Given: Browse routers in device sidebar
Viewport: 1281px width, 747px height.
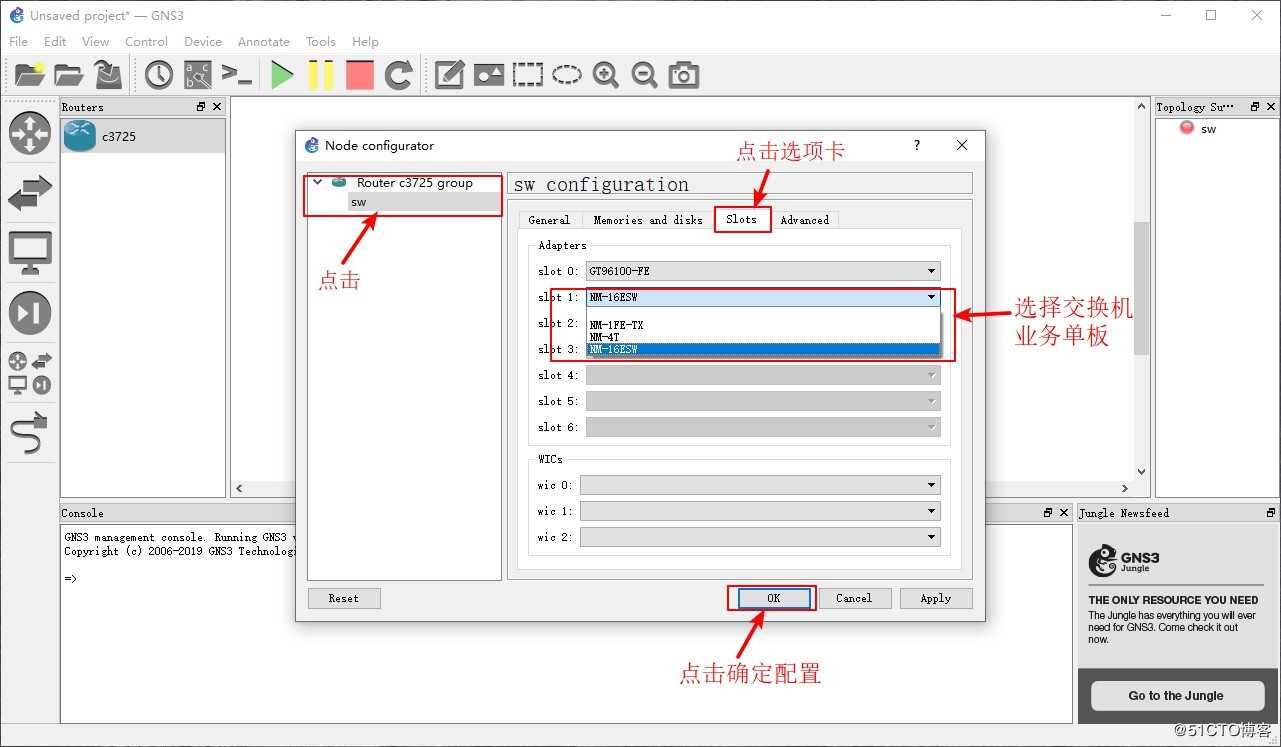Looking at the screenshot, I should click(x=30, y=134).
